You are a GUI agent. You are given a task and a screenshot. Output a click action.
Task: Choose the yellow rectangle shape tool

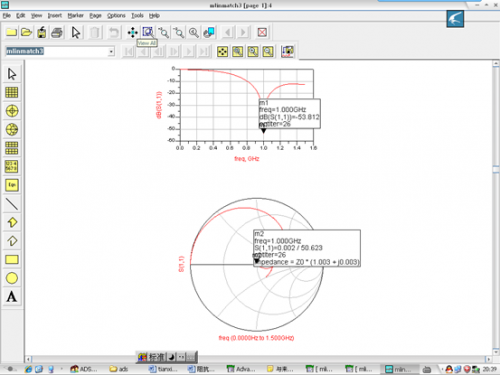pos(12,259)
